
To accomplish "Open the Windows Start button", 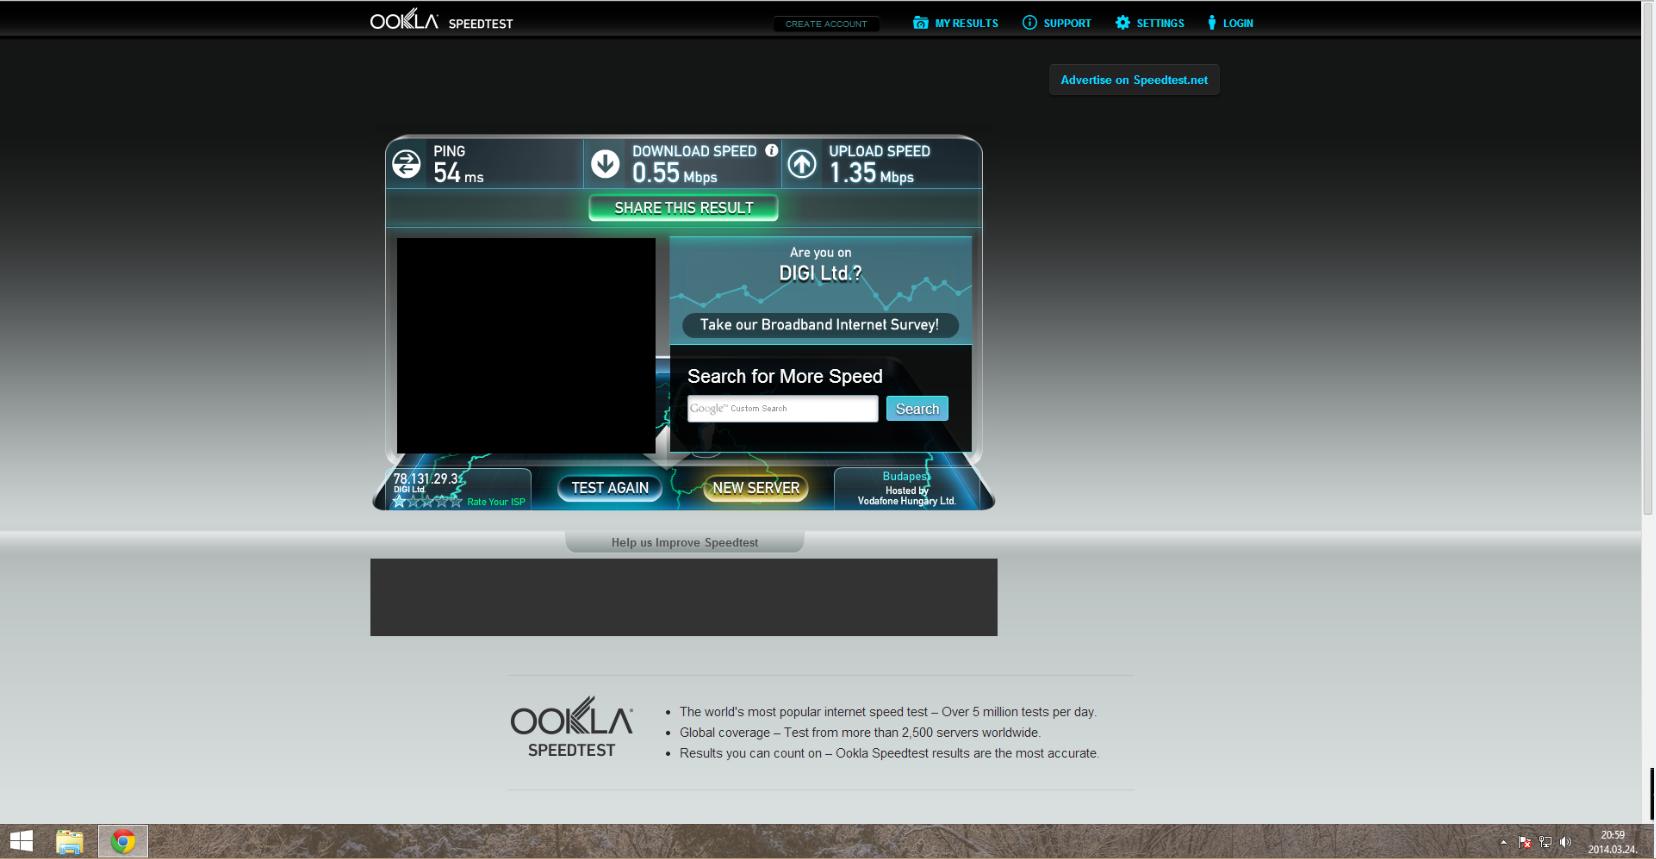I will 22,842.
